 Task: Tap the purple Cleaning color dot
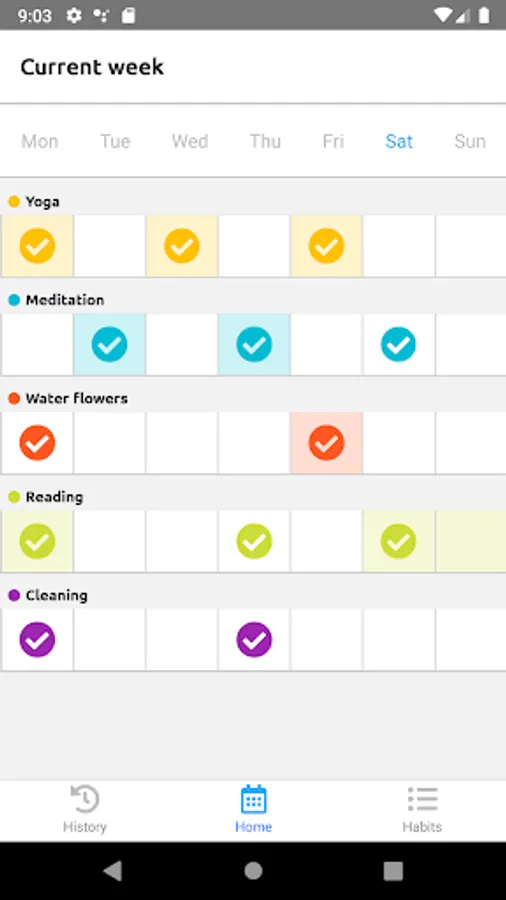click(x=14, y=595)
